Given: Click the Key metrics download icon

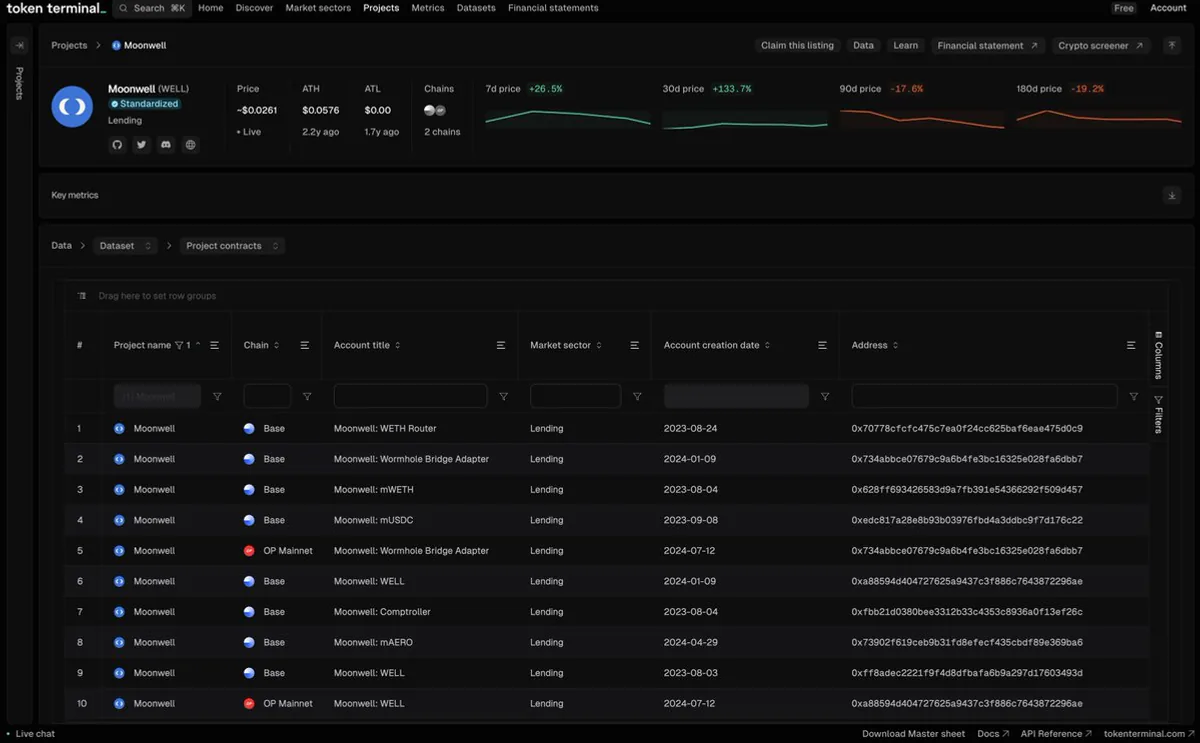Looking at the screenshot, I should tap(1172, 195).
